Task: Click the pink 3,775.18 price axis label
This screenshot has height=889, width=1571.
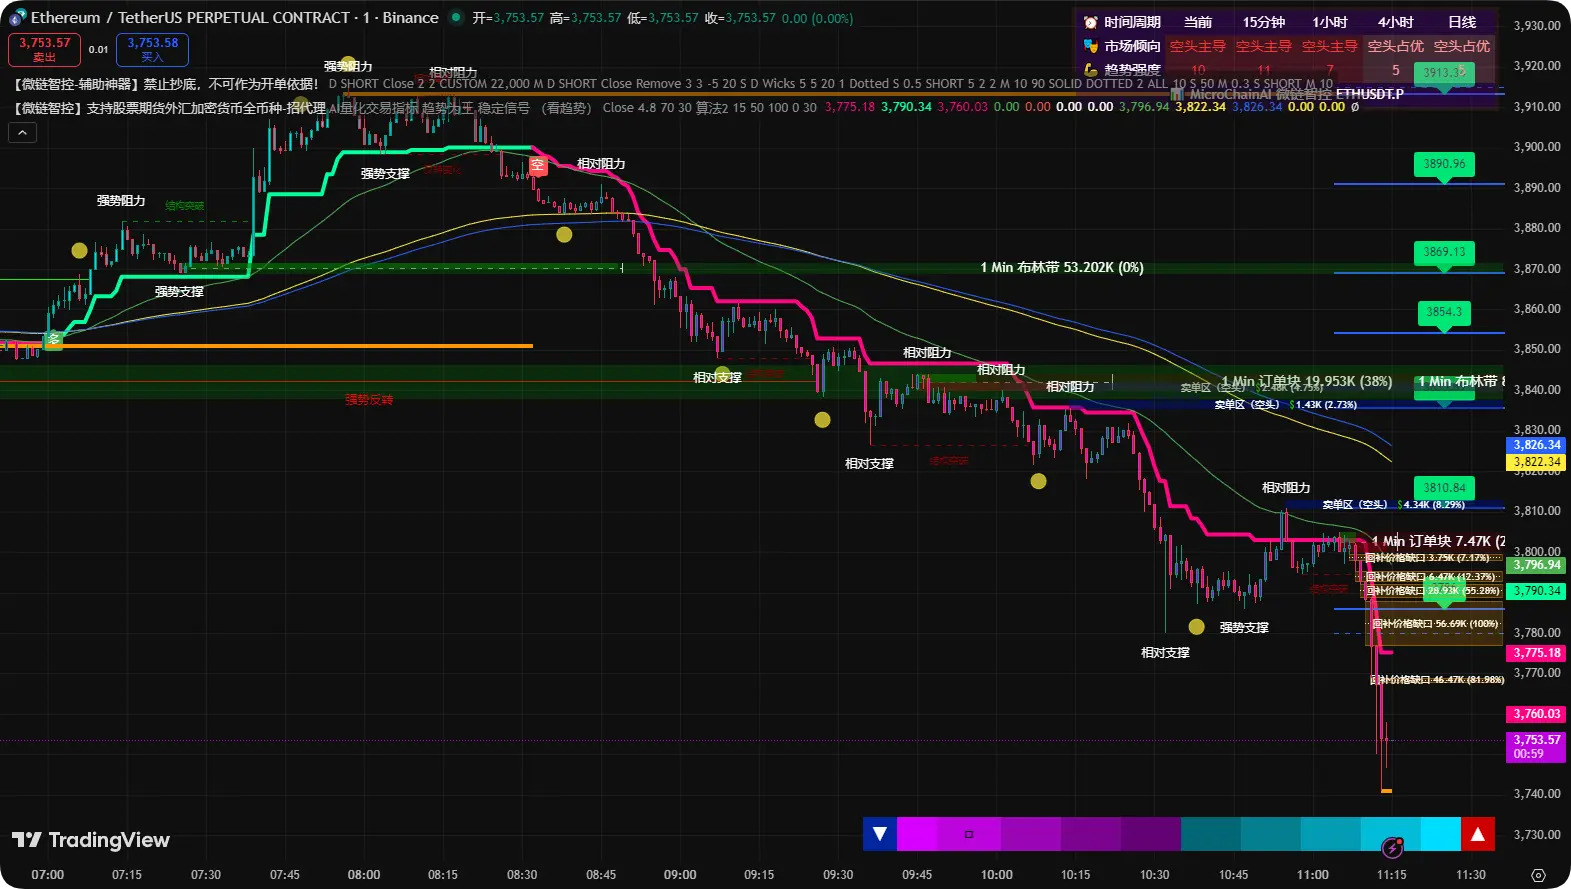Action: coord(1536,653)
